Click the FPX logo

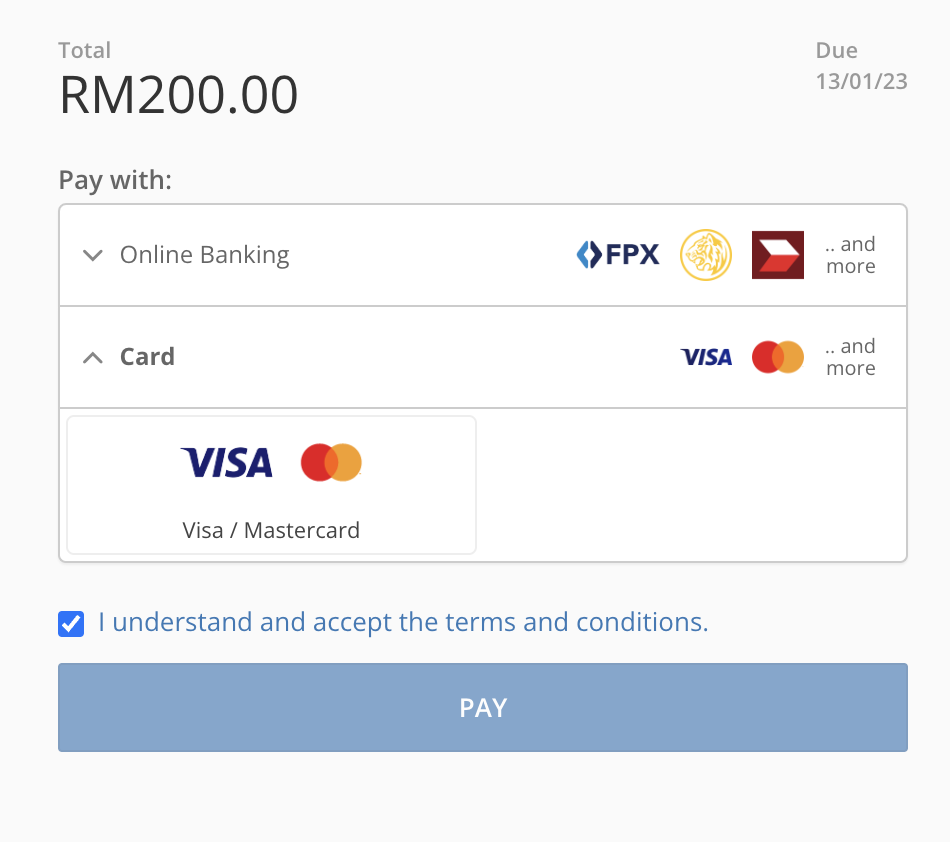click(618, 255)
